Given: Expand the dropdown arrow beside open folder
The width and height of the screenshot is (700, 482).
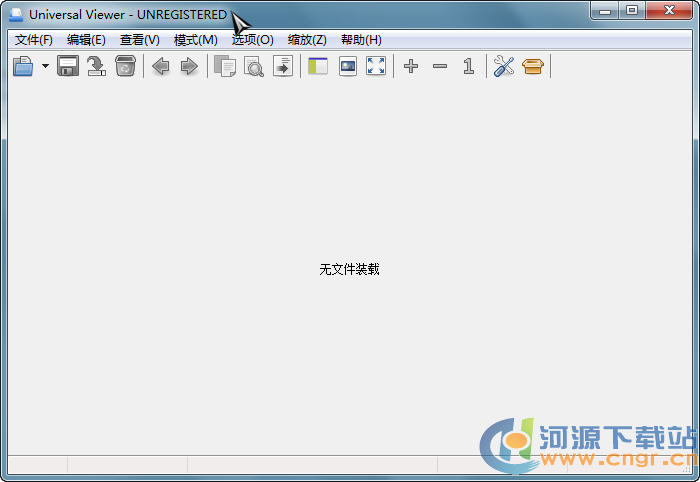Looking at the screenshot, I should [x=45, y=67].
